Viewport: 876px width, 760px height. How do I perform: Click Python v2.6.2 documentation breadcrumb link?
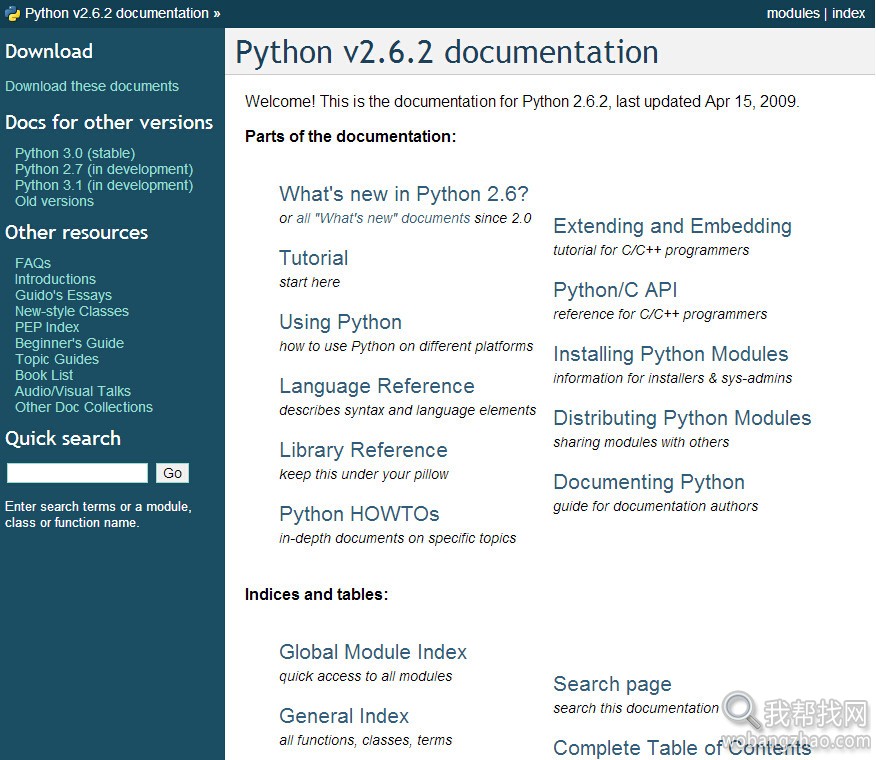pyautogui.click(x=117, y=13)
